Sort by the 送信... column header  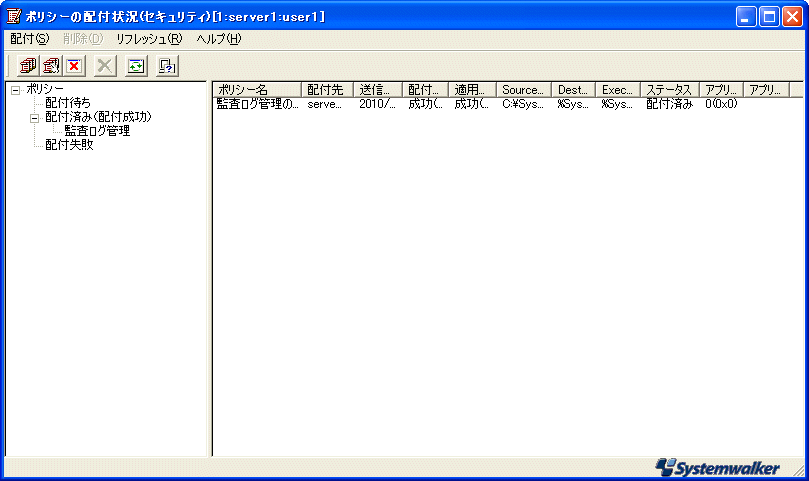click(378, 90)
